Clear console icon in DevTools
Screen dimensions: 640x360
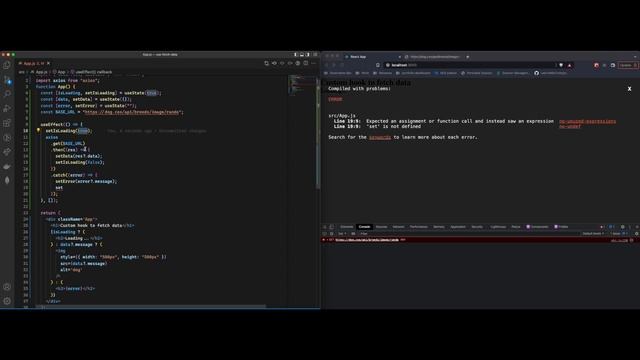[x=332, y=234]
